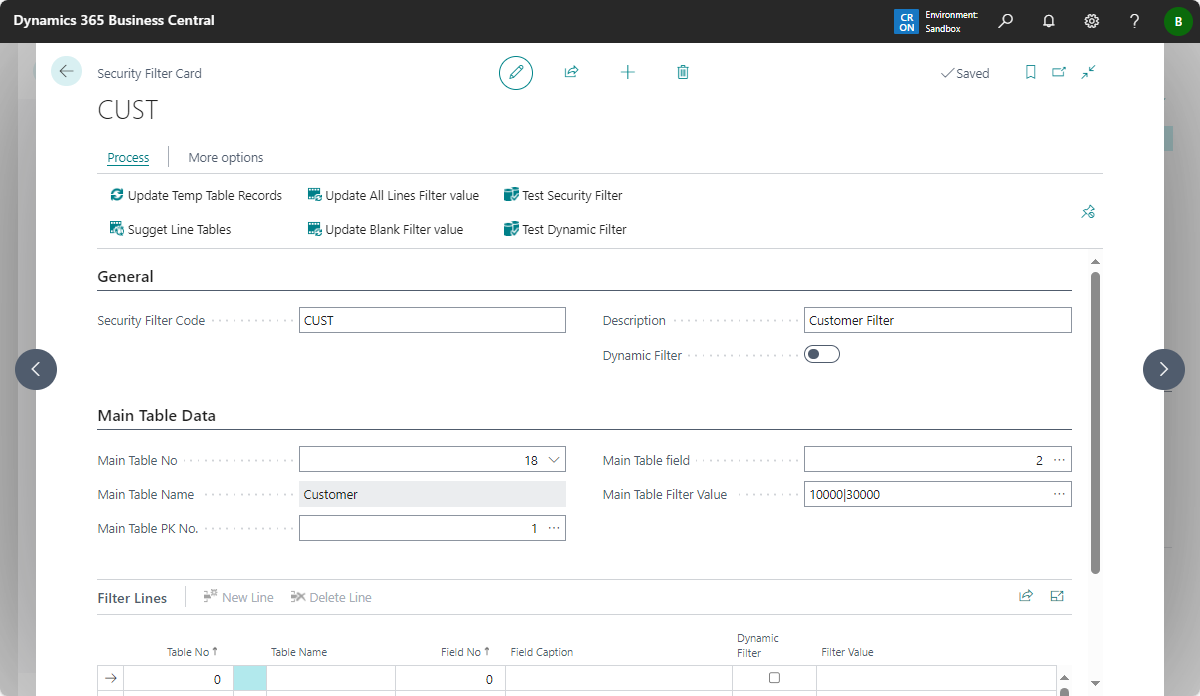Open card in new window icon
This screenshot has width=1200, height=696.
(1059, 72)
